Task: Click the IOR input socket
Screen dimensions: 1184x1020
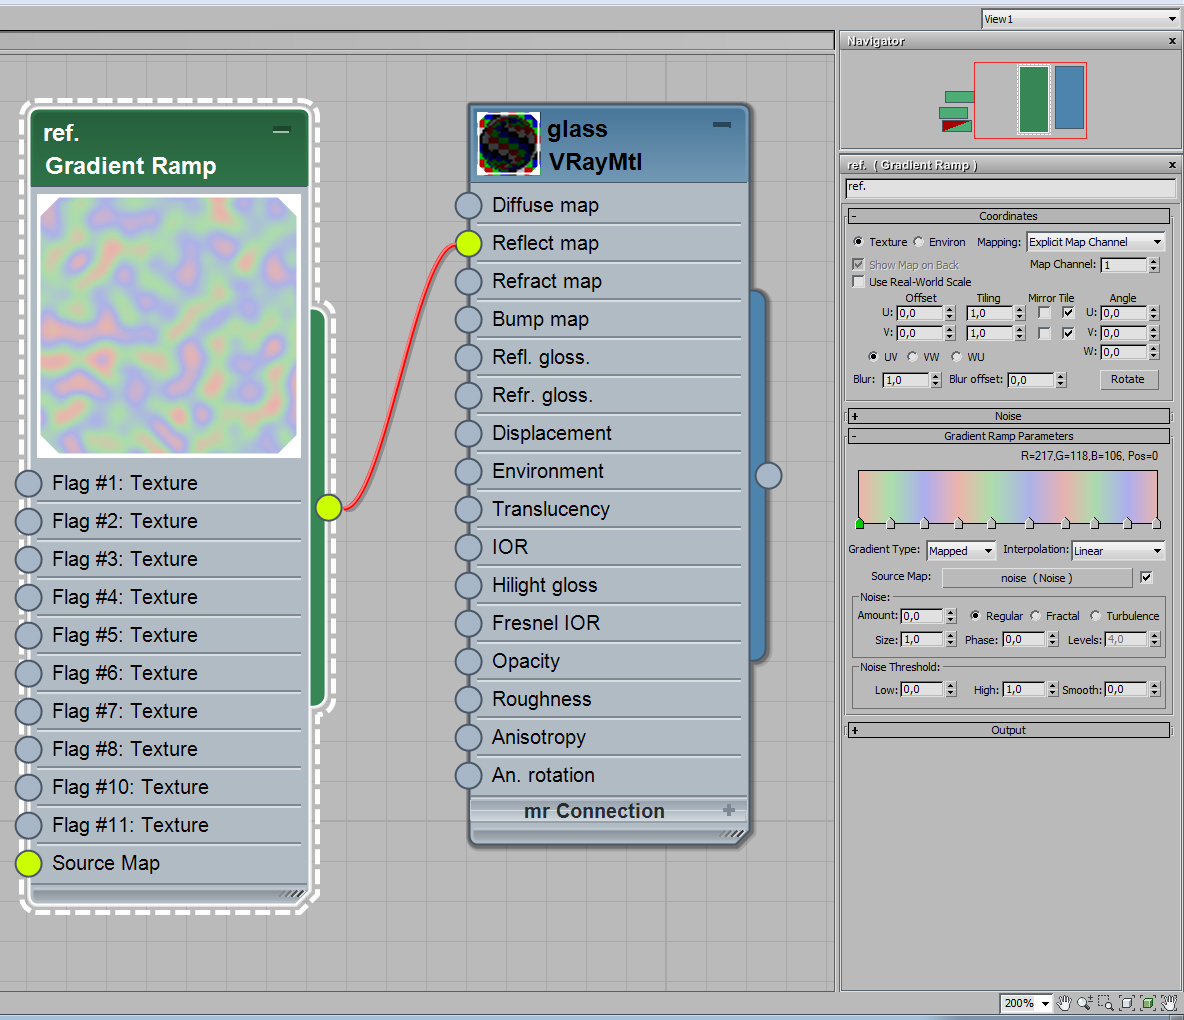Action: tap(468, 547)
